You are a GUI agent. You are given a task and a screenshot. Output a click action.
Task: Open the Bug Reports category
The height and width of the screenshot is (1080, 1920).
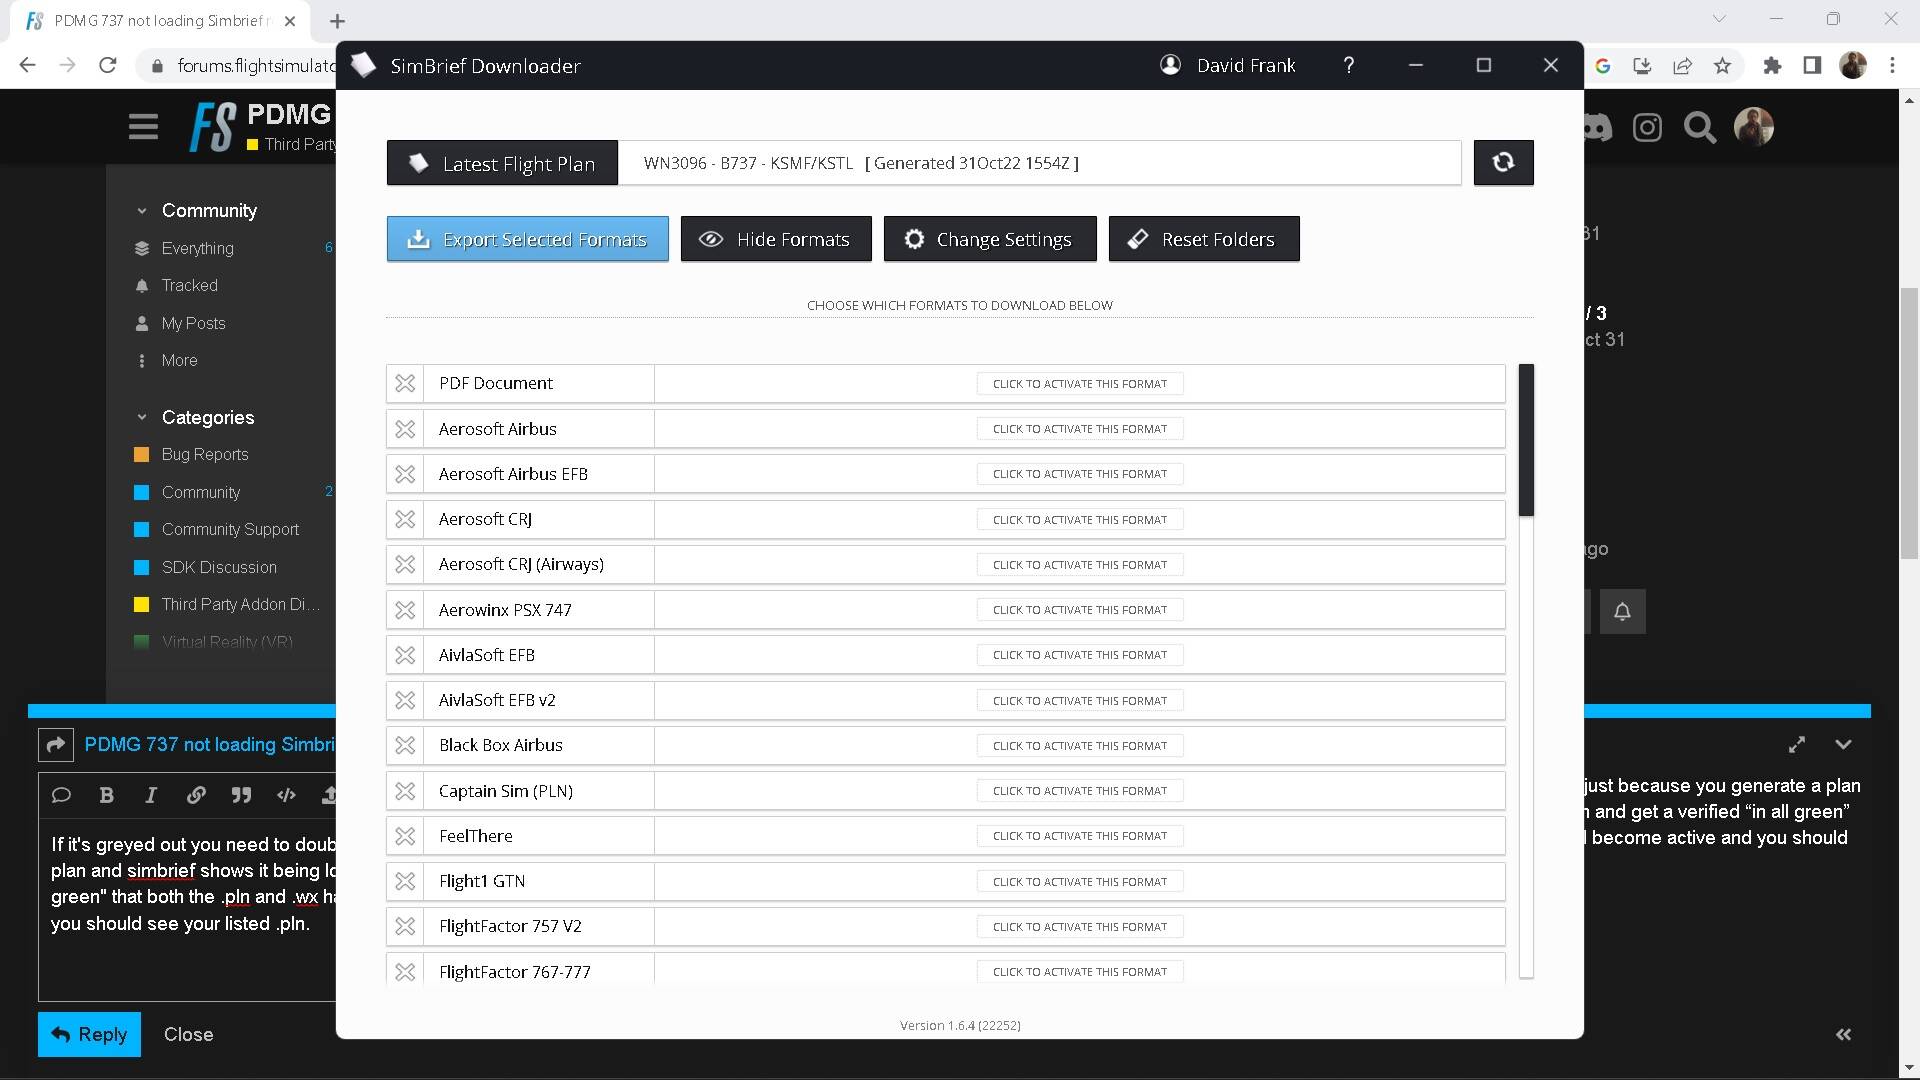205,455
